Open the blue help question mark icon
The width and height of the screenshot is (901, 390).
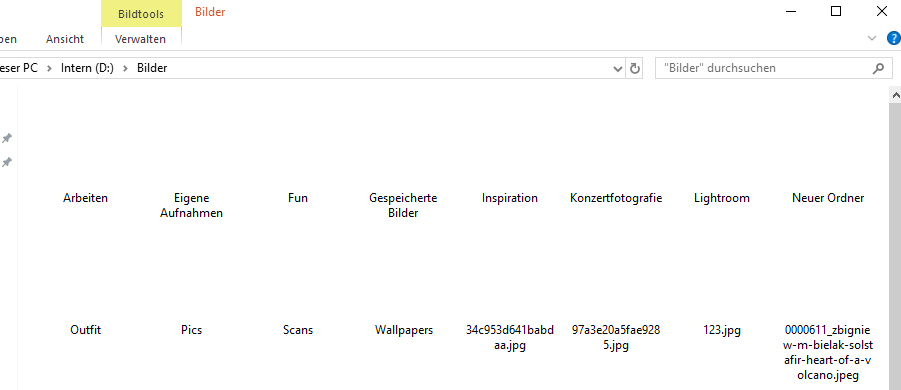[x=894, y=38]
